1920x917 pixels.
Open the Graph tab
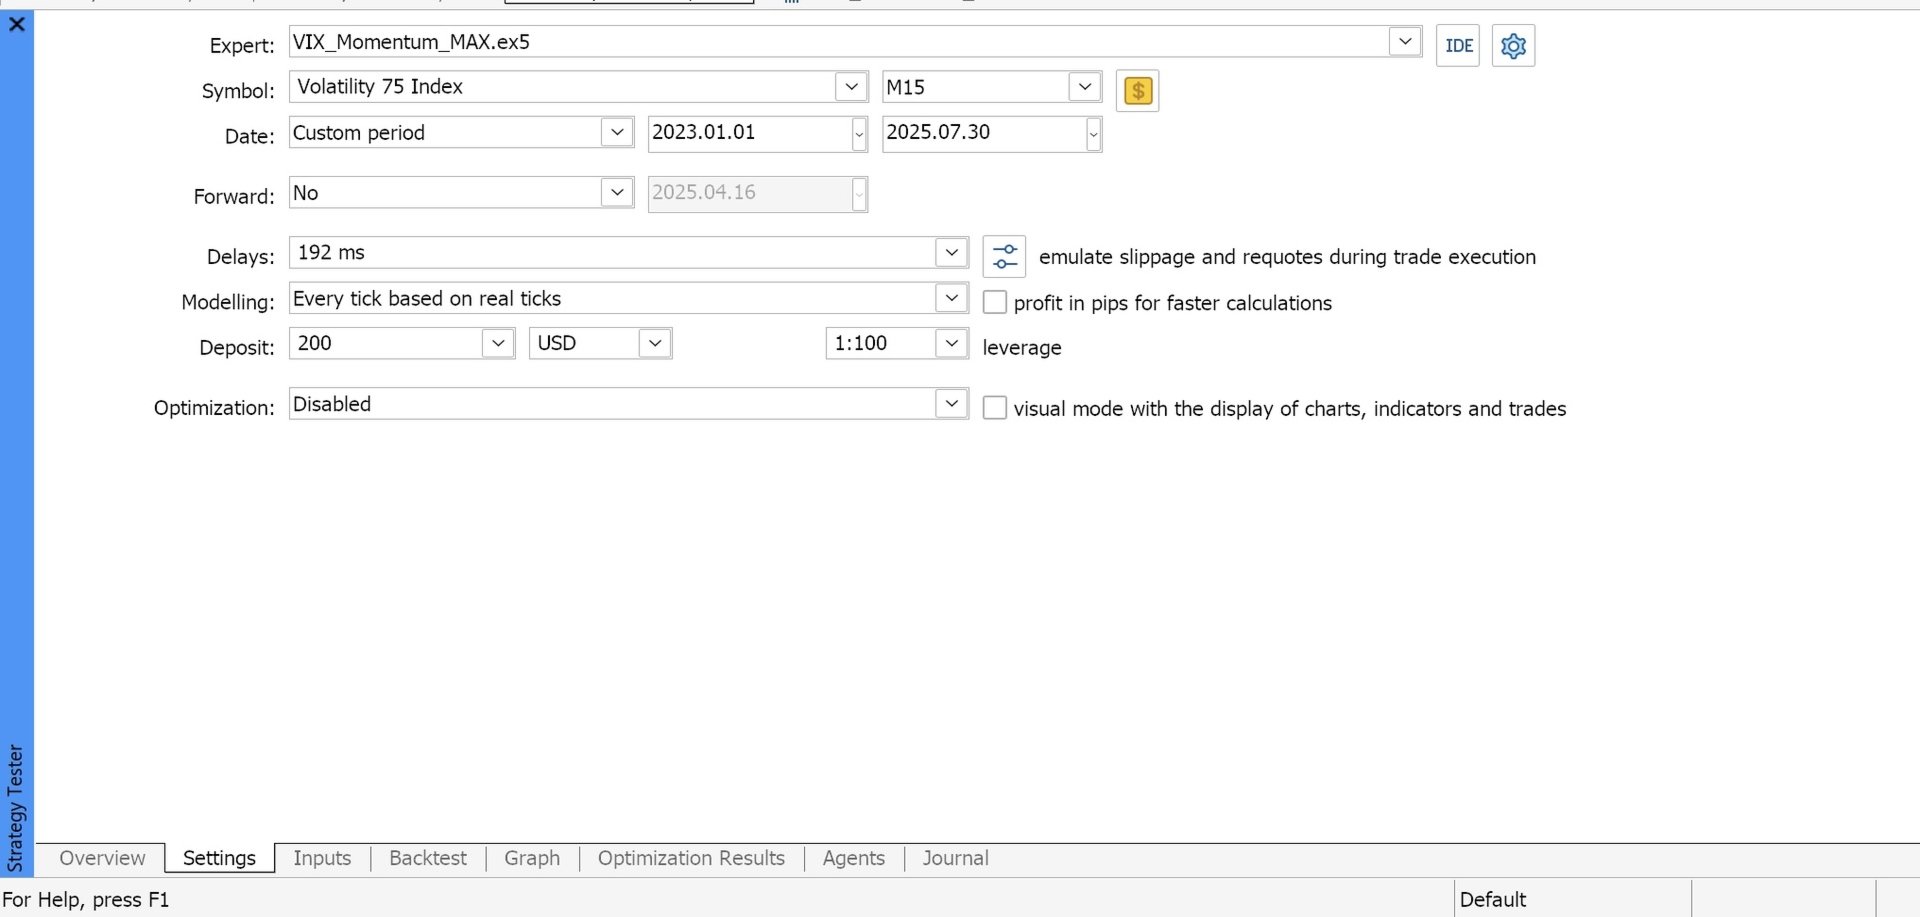click(x=532, y=858)
